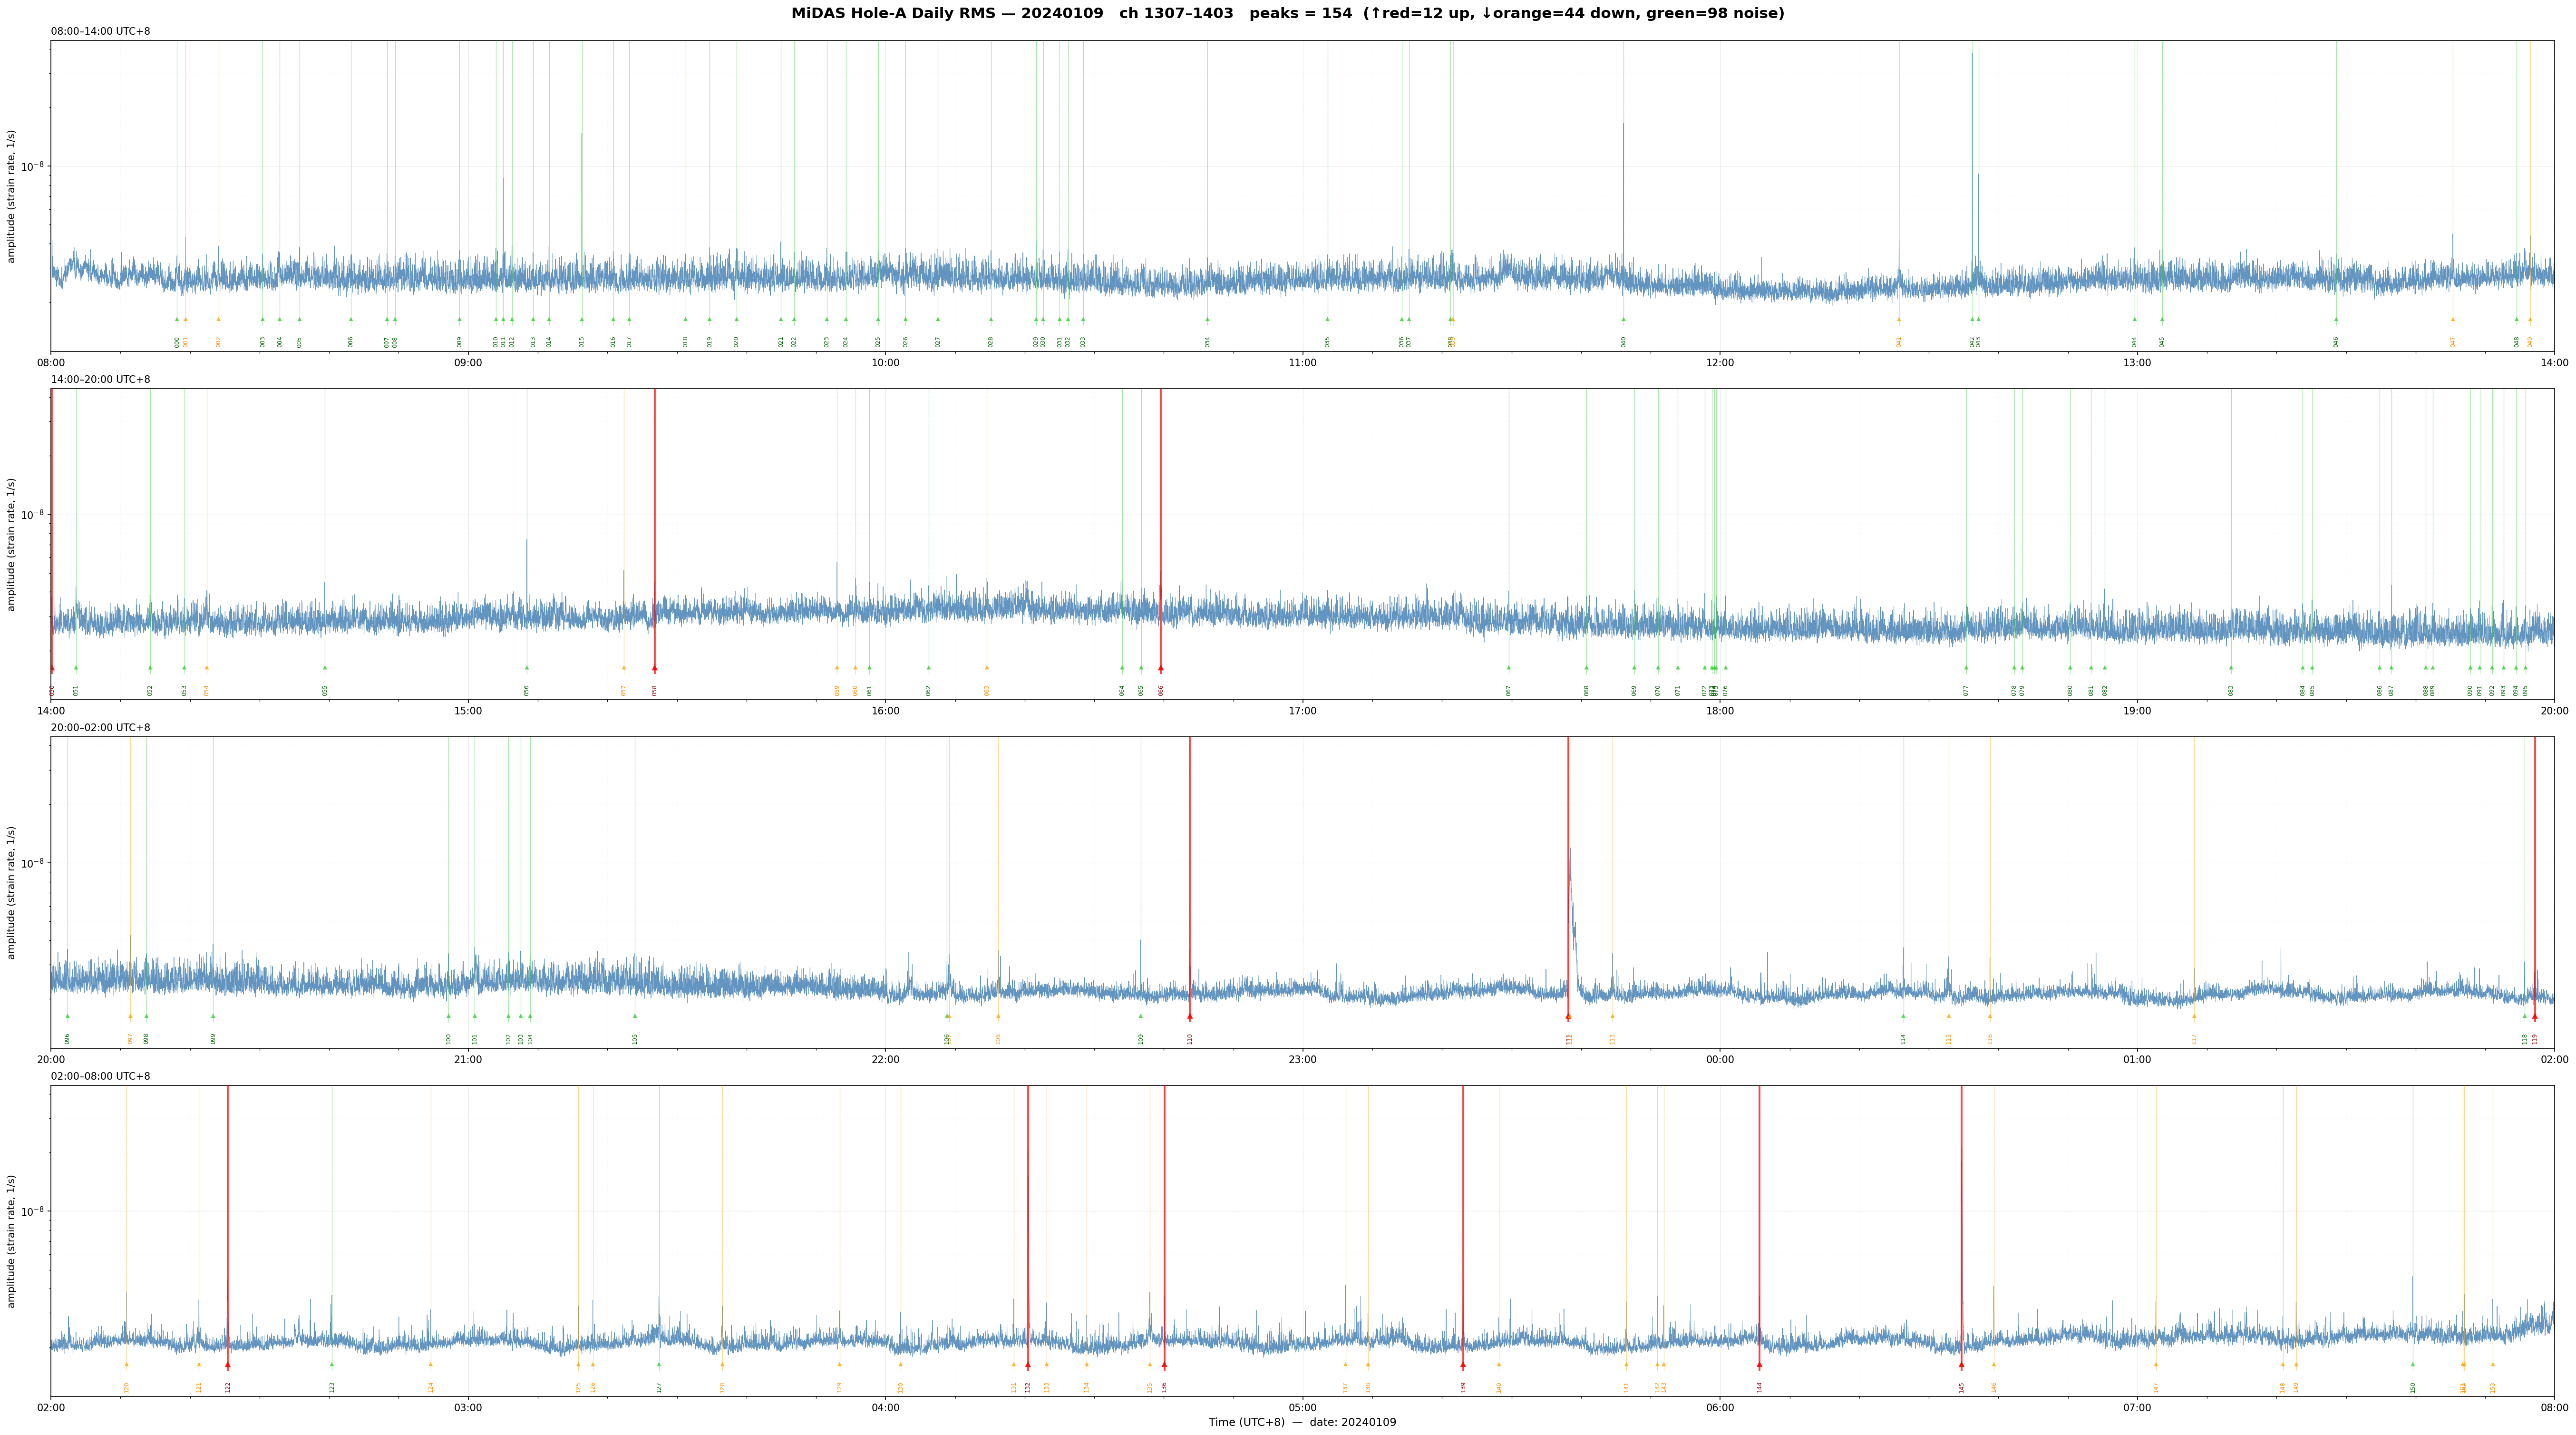Screen dimensions: 2576x1435
Task: Click the green triangle marker for peak 040
Action: point(1624,319)
